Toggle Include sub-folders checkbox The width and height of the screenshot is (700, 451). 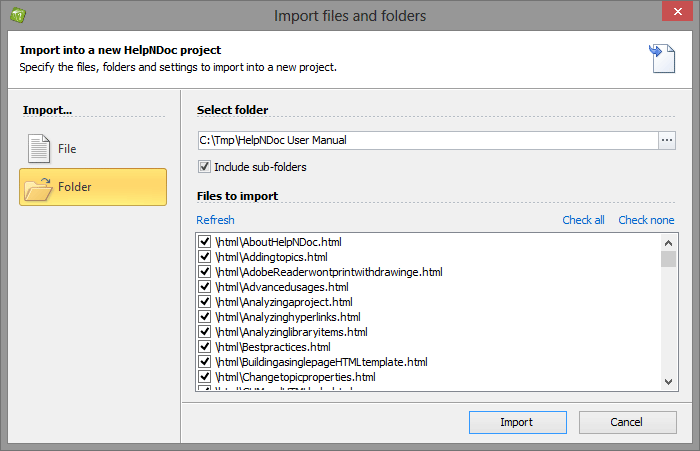pyautogui.click(x=204, y=167)
